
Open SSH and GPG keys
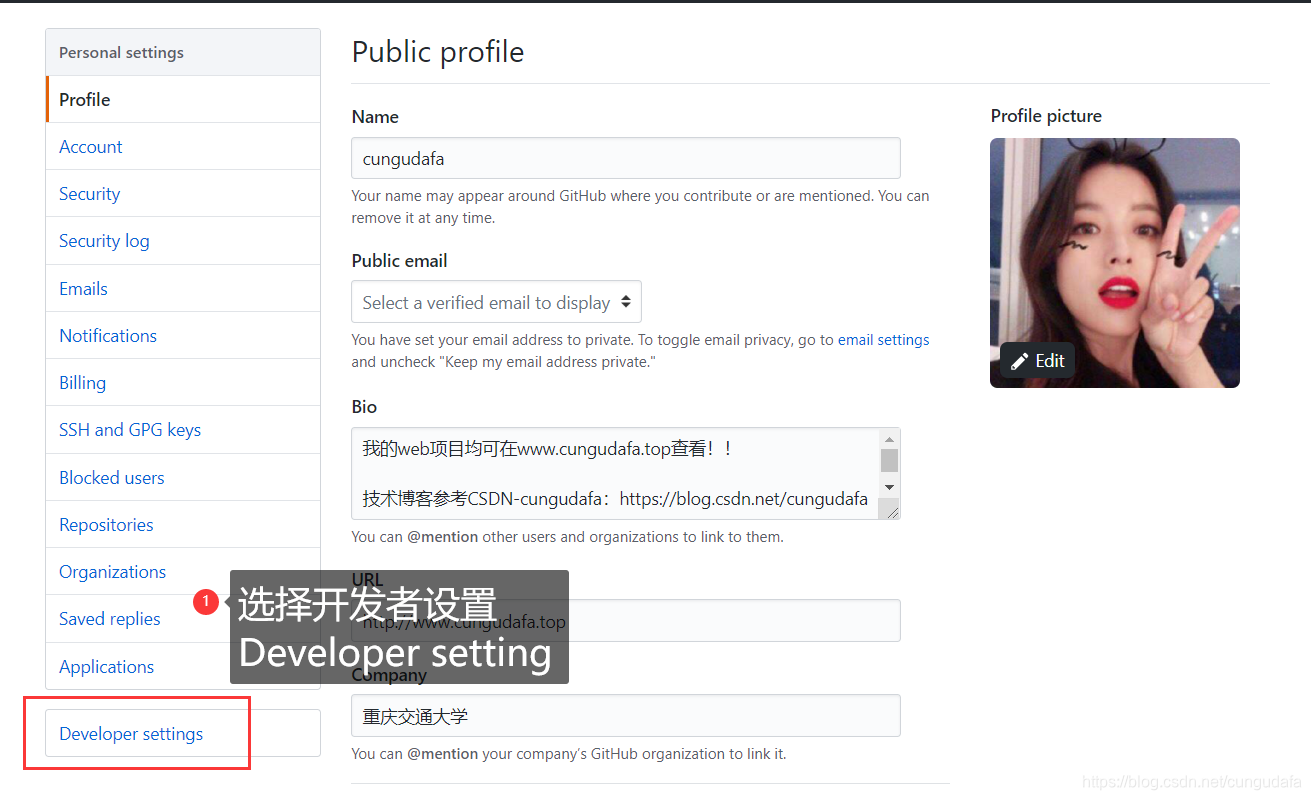coord(183,430)
